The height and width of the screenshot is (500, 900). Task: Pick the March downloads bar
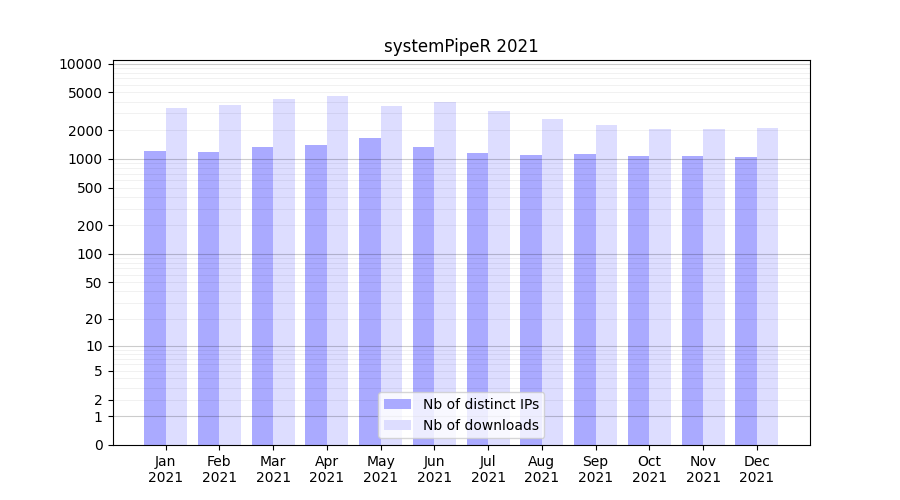coord(284,272)
